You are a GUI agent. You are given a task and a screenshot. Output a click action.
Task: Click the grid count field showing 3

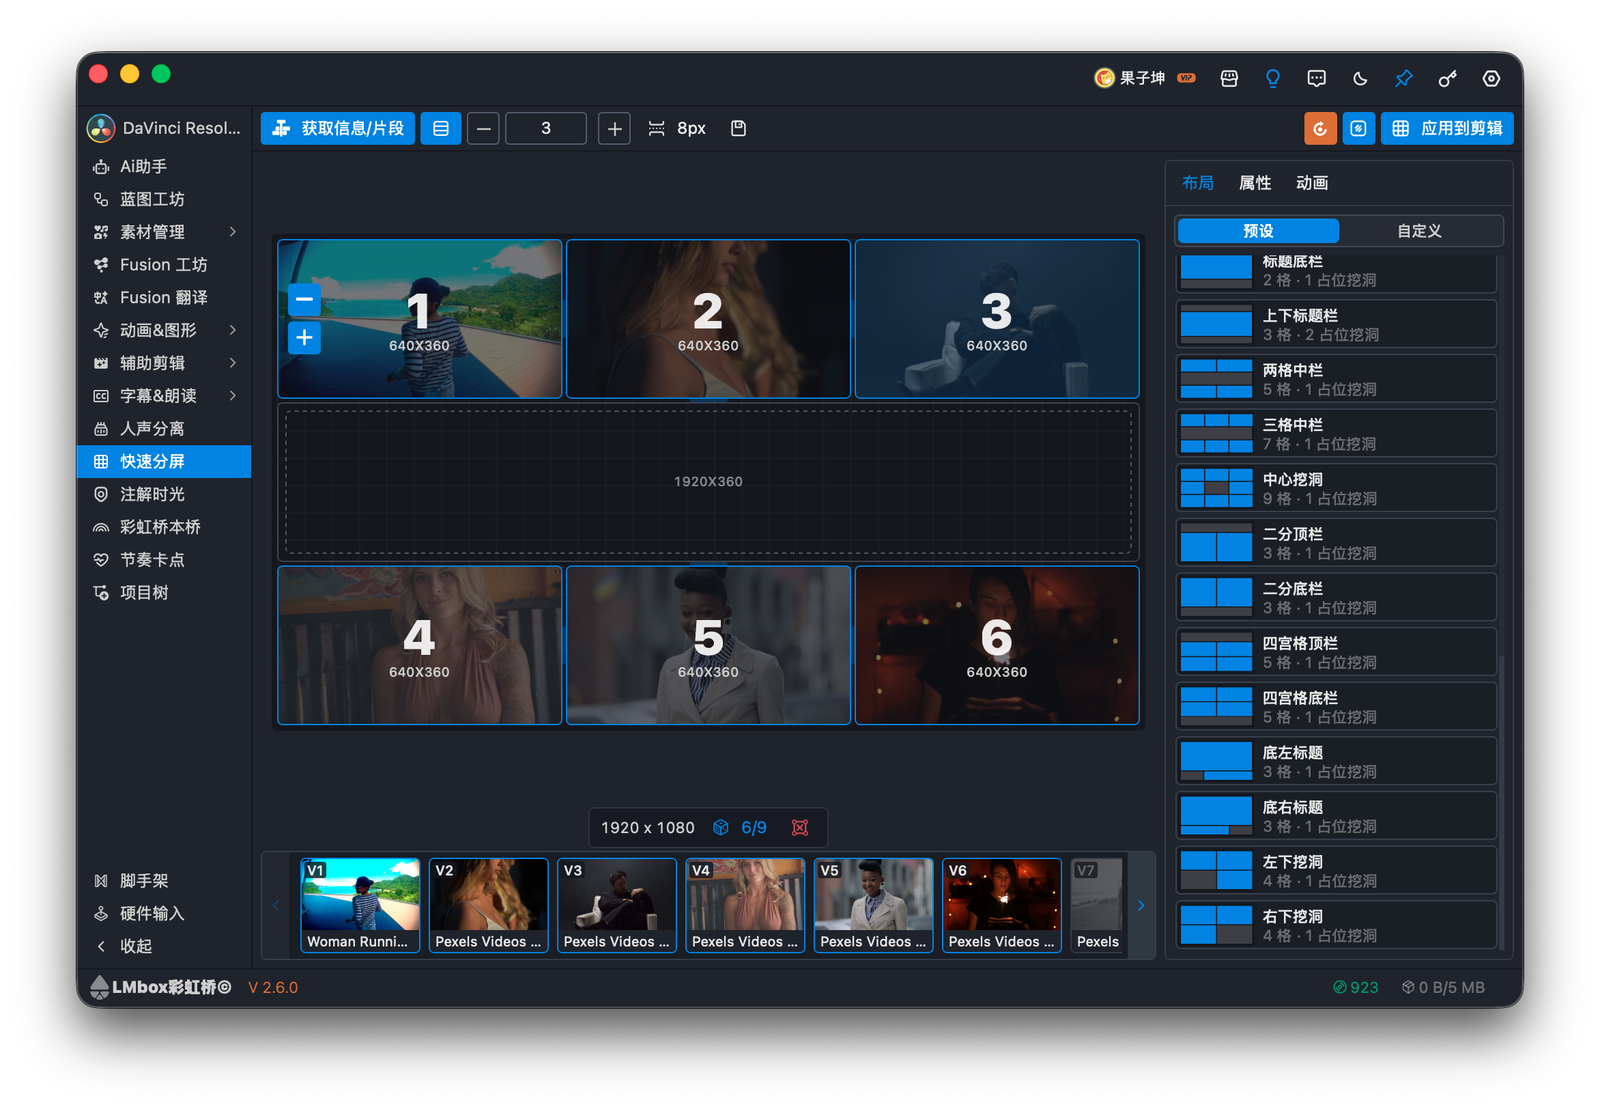coord(546,128)
